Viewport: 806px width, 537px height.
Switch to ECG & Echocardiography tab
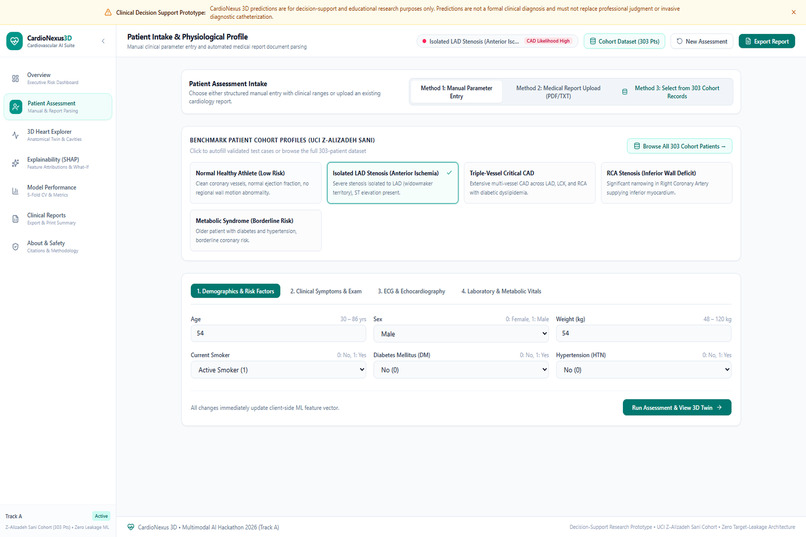(412, 291)
